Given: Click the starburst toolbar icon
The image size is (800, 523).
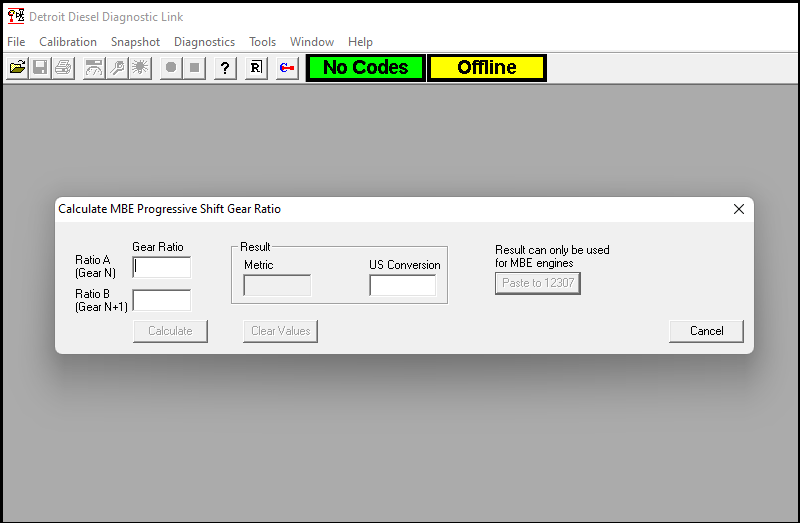Looking at the screenshot, I should [140, 68].
